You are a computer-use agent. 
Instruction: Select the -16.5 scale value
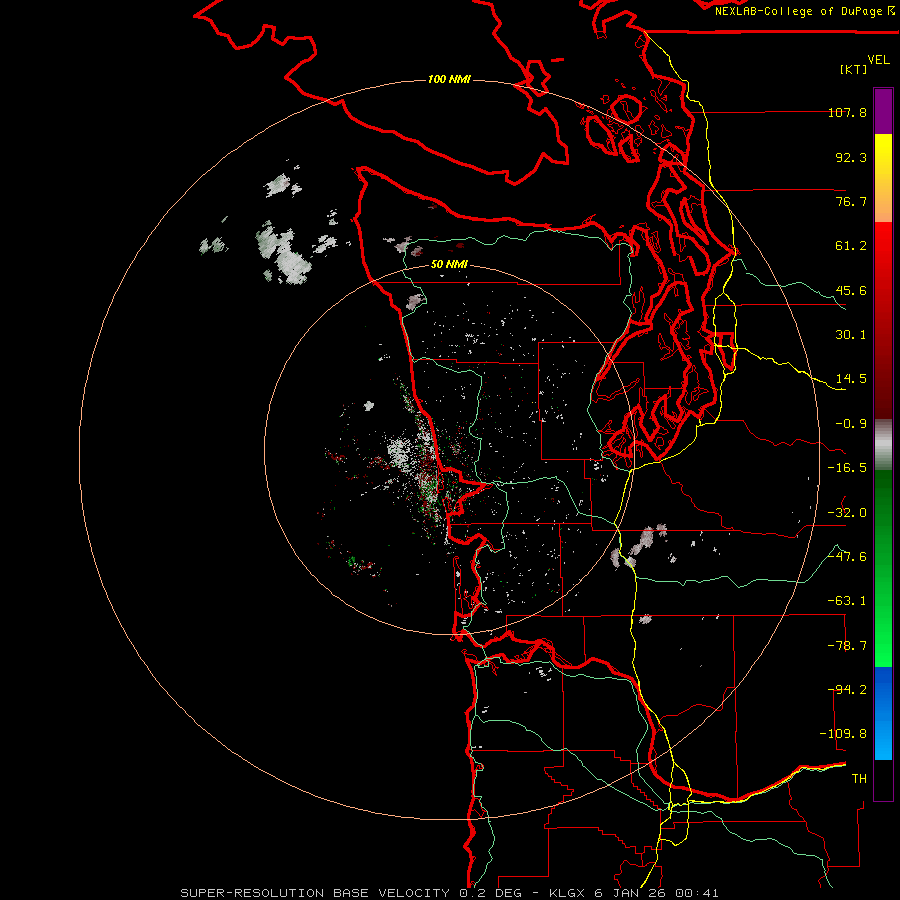(847, 468)
